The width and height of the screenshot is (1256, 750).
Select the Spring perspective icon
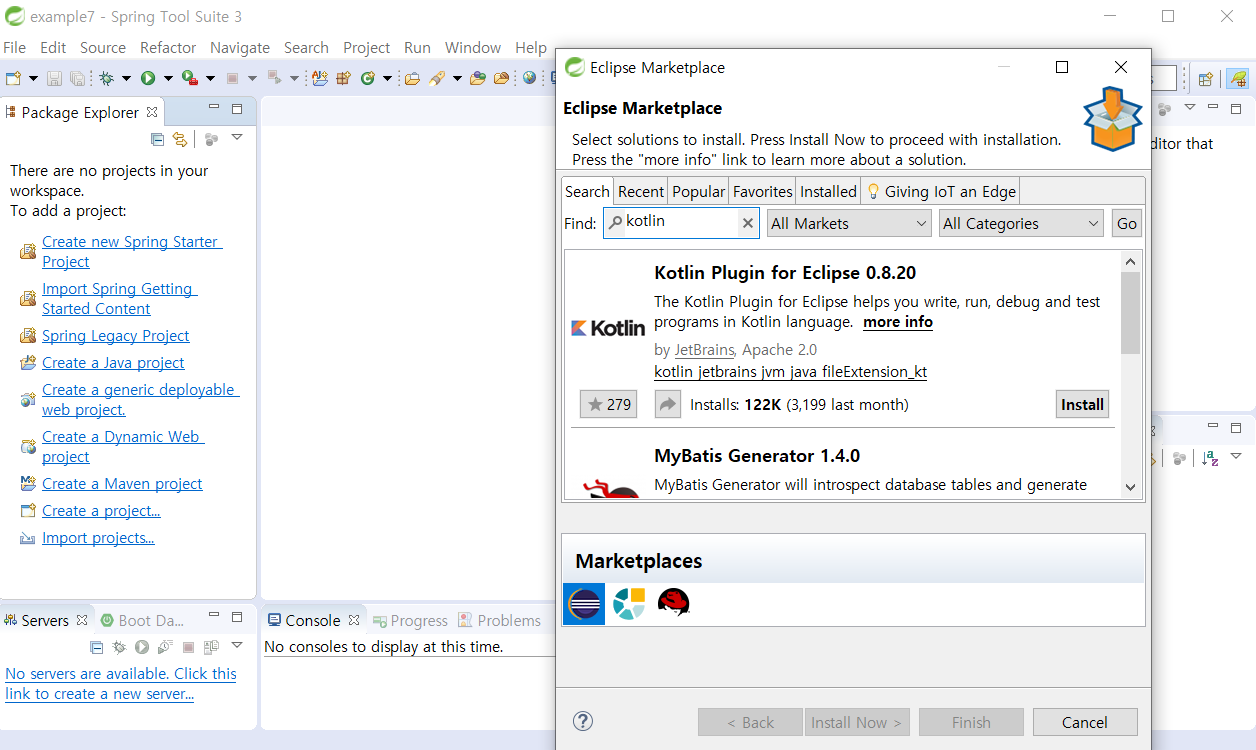pyautogui.click(x=1238, y=79)
